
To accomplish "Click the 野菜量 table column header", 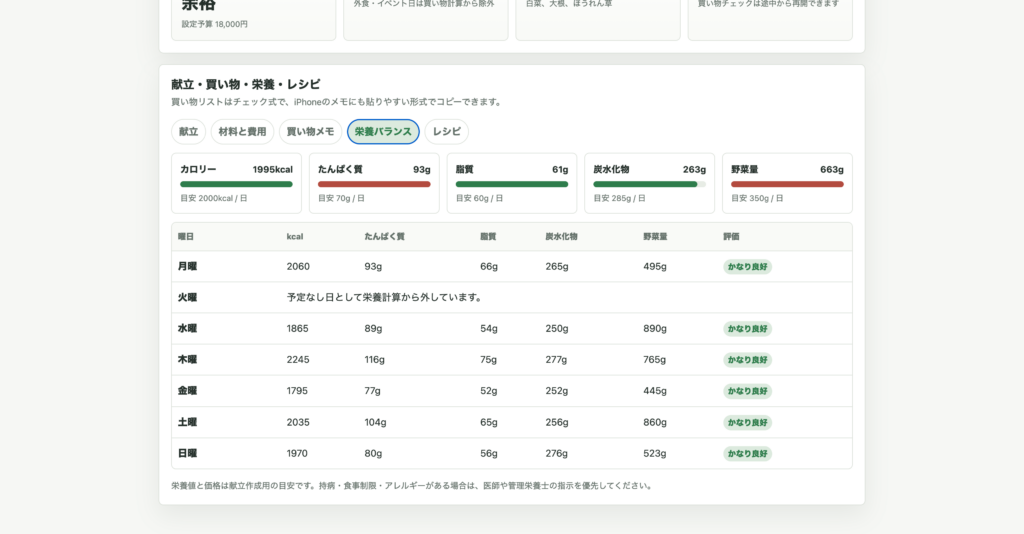I will tap(655, 237).
